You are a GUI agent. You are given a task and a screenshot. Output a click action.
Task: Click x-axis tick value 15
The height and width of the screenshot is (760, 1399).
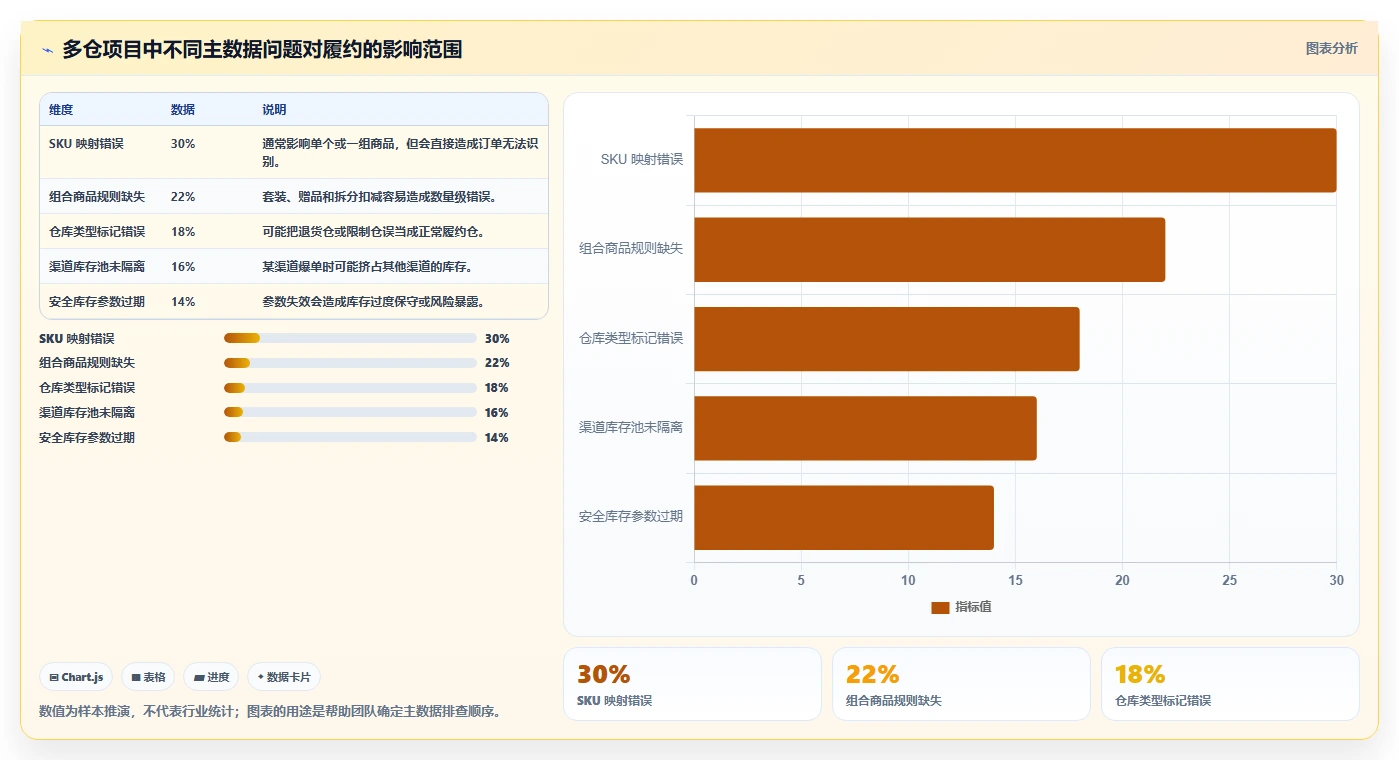point(1015,581)
